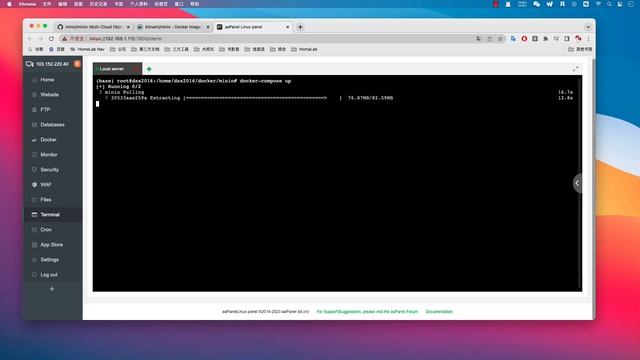The height and width of the screenshot is (360, 640).
Task: Open the Documentation link in footer
Action: pyautogui.click(x=439, y=312)
